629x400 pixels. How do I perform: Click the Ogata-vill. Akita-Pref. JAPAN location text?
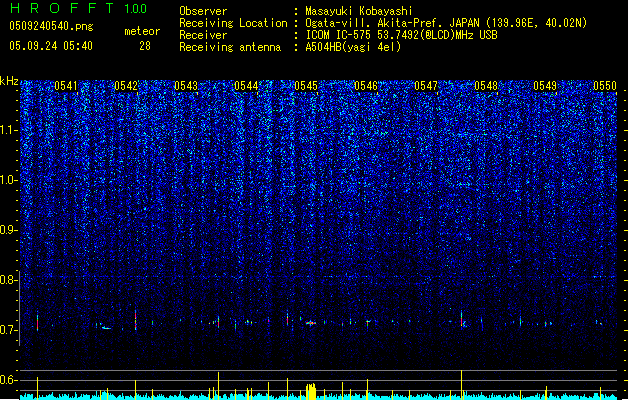[446, 23]
